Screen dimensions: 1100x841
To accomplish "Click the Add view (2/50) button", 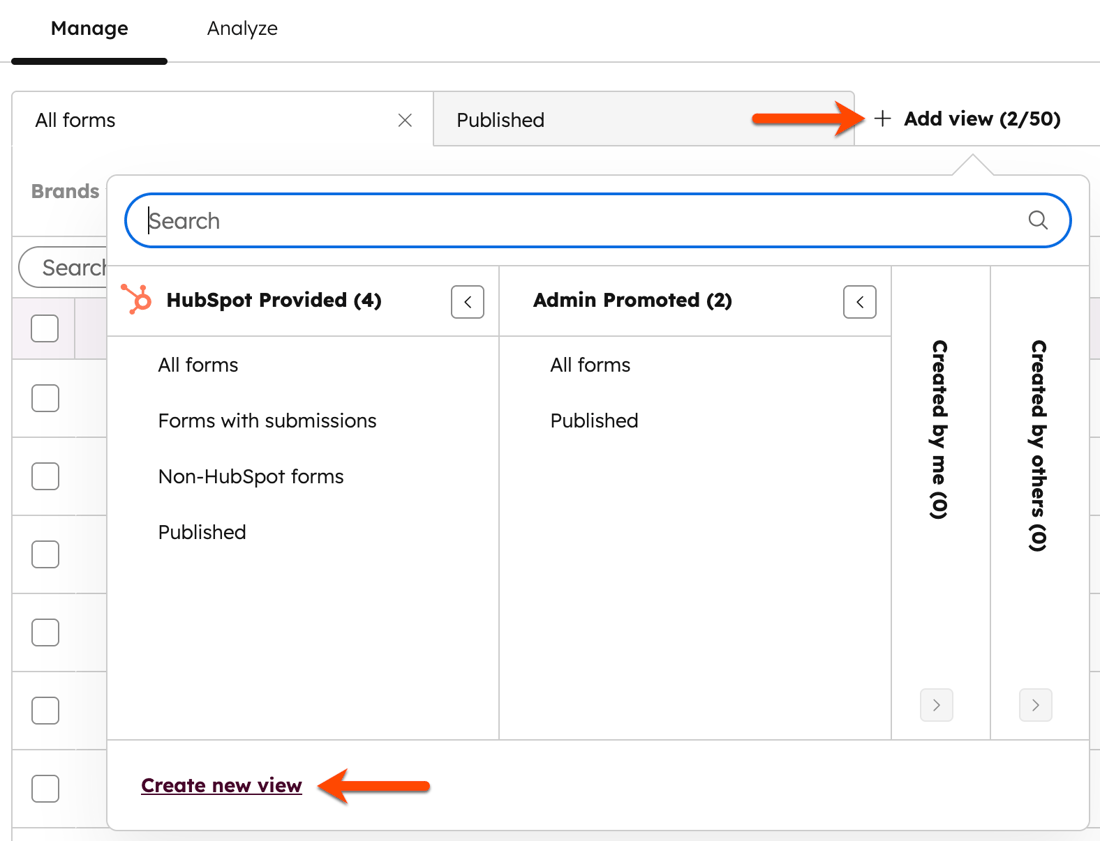I will pyautogui.click(x=967, y=118).
